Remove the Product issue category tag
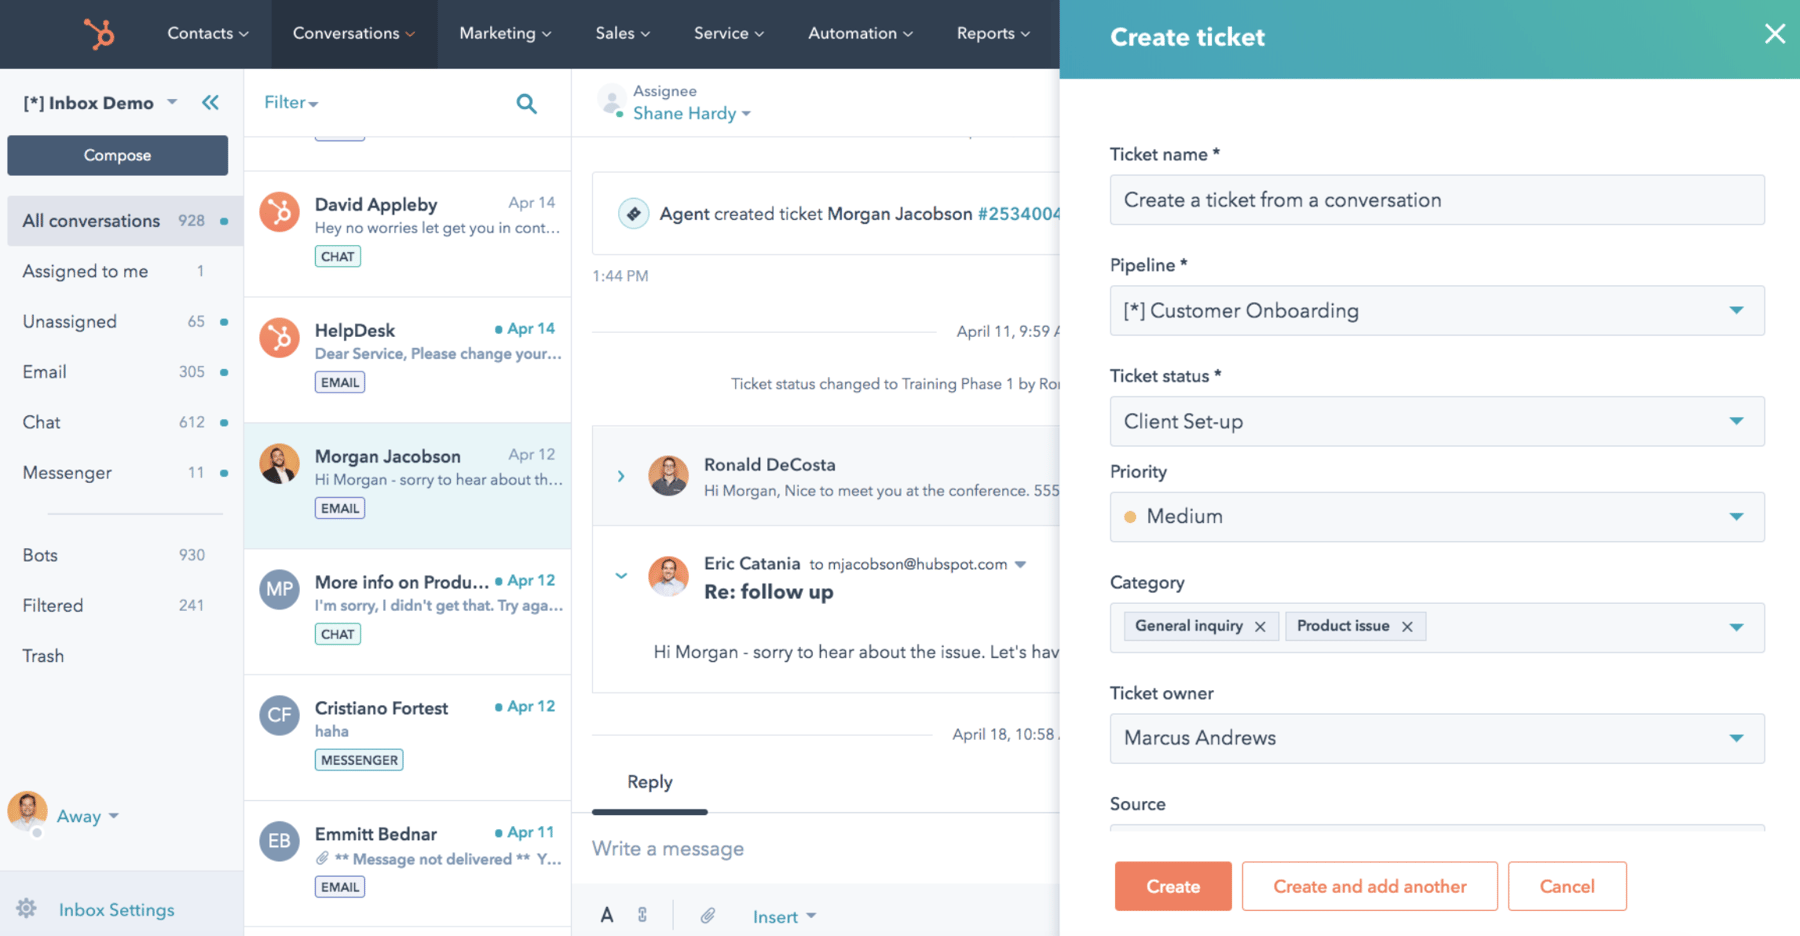The height and width of the screenshot is (936, 1800). [x=1408, y=626]
